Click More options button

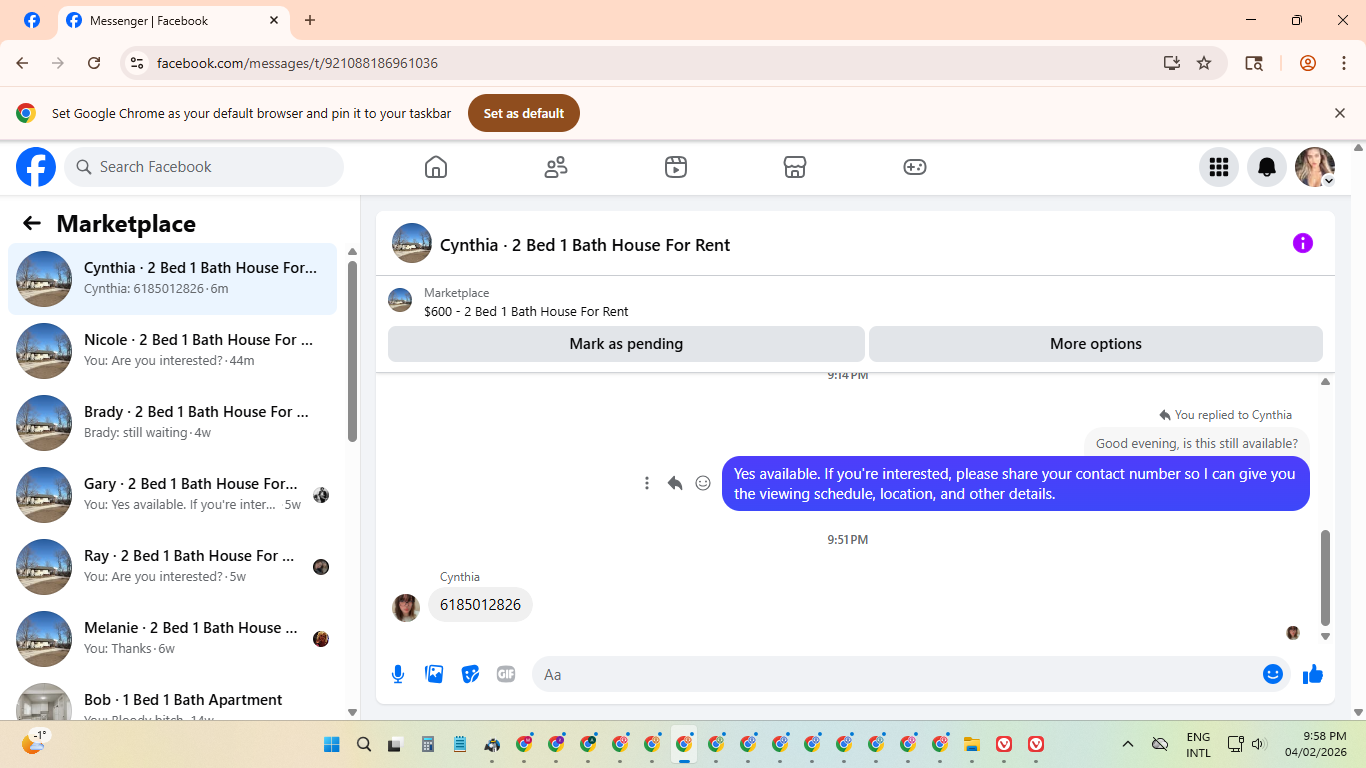1096,344
